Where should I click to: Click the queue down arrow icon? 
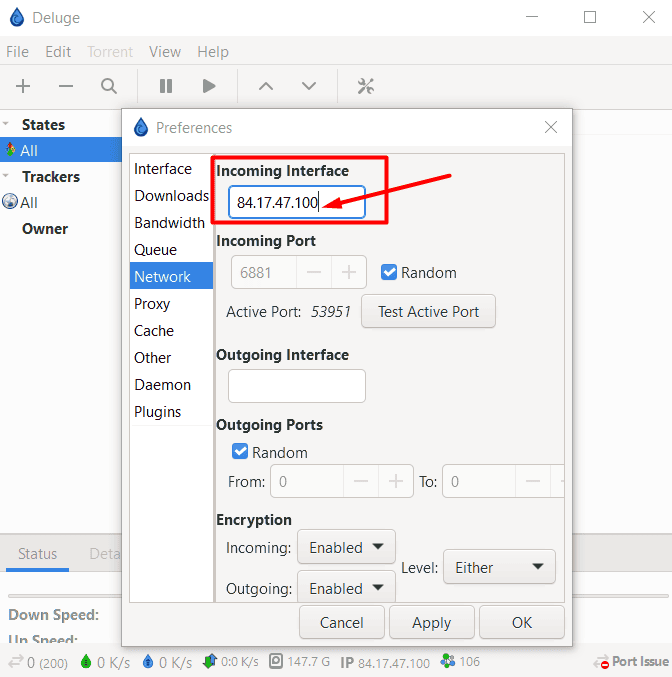(309, 86)
